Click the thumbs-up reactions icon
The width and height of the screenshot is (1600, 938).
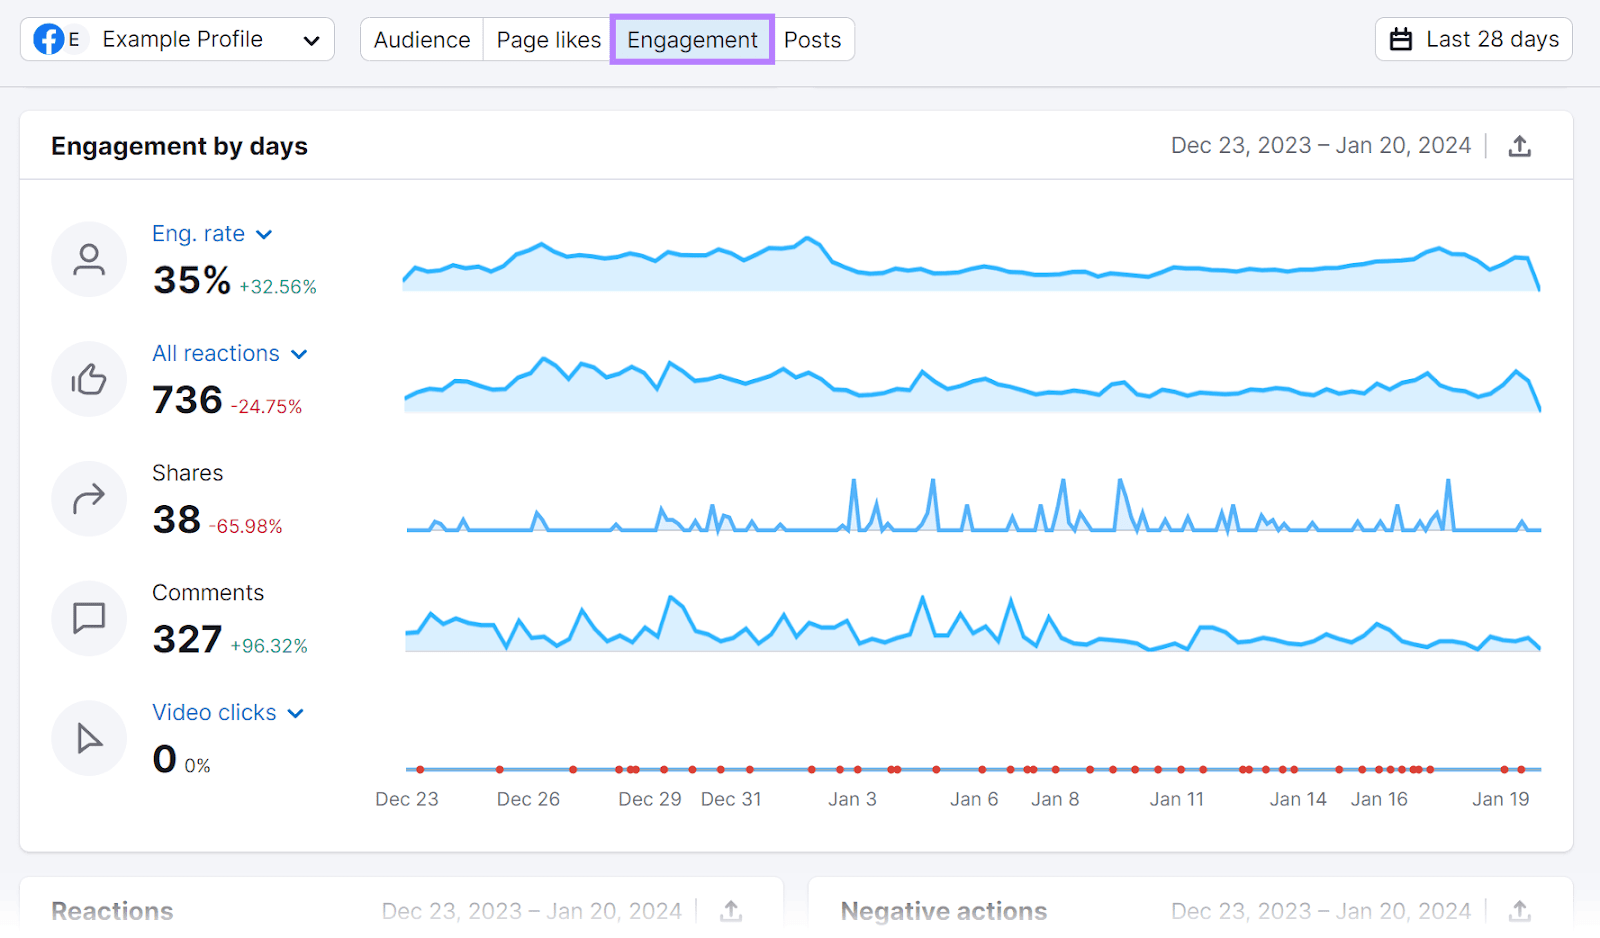click(x=89, y=379)
